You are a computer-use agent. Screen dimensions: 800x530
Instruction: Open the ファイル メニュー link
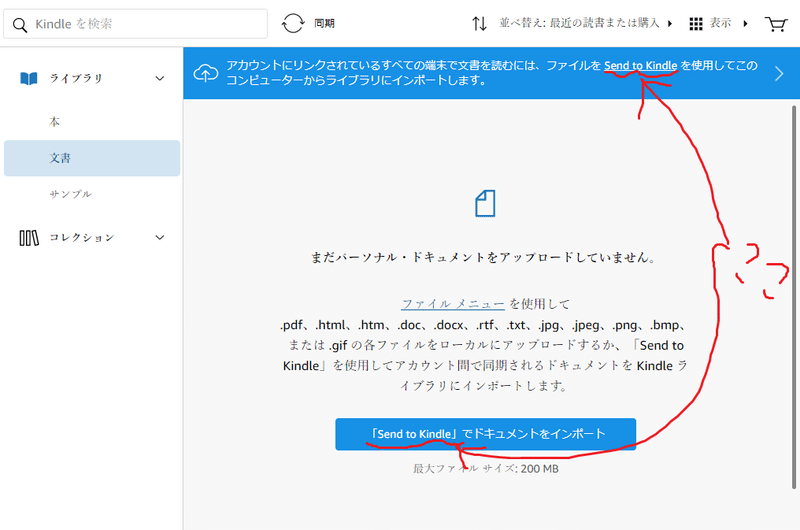(x=453, y=304)
